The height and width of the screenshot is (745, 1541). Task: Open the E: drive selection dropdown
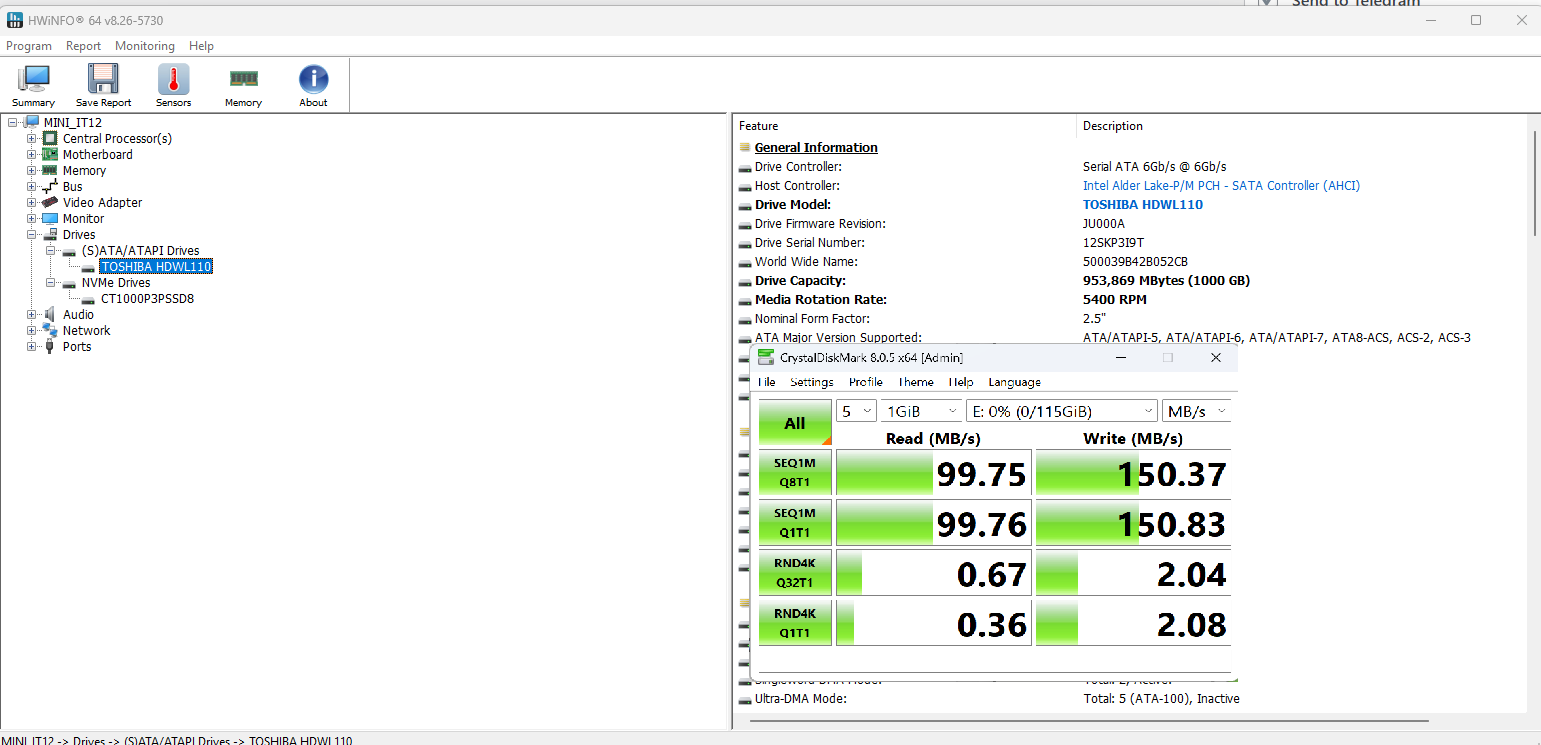coord(1062,411)
